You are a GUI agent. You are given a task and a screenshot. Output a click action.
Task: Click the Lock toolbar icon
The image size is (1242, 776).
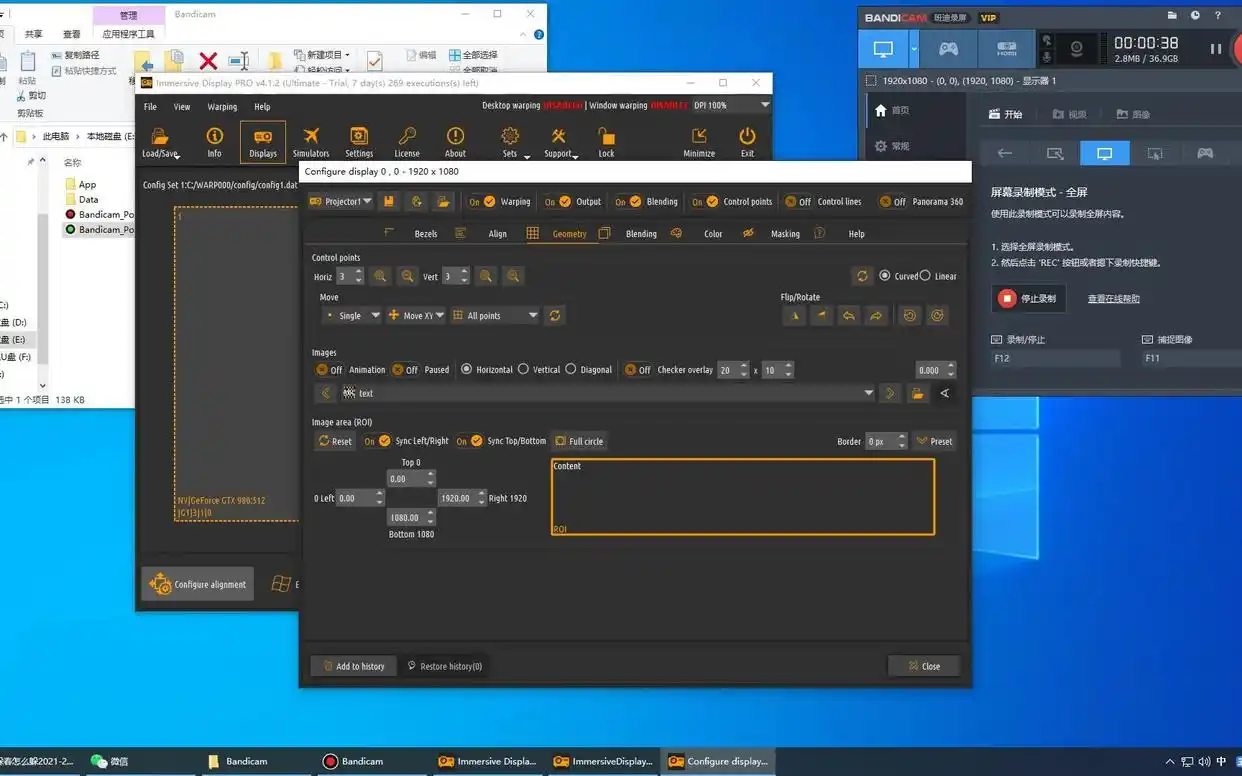coord(606,142)
